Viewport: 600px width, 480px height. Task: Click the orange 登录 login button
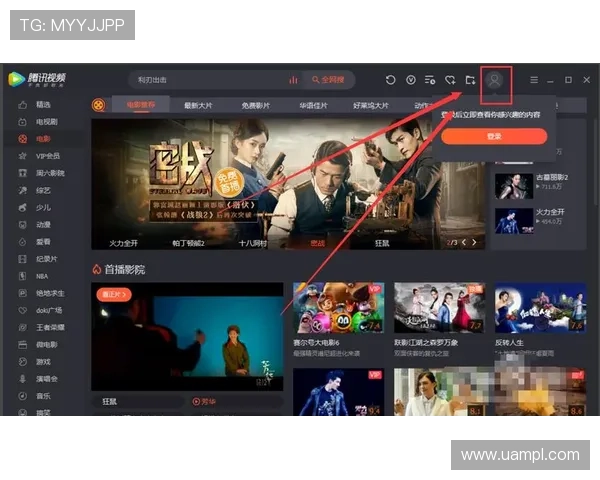click(x=494, y=136)
